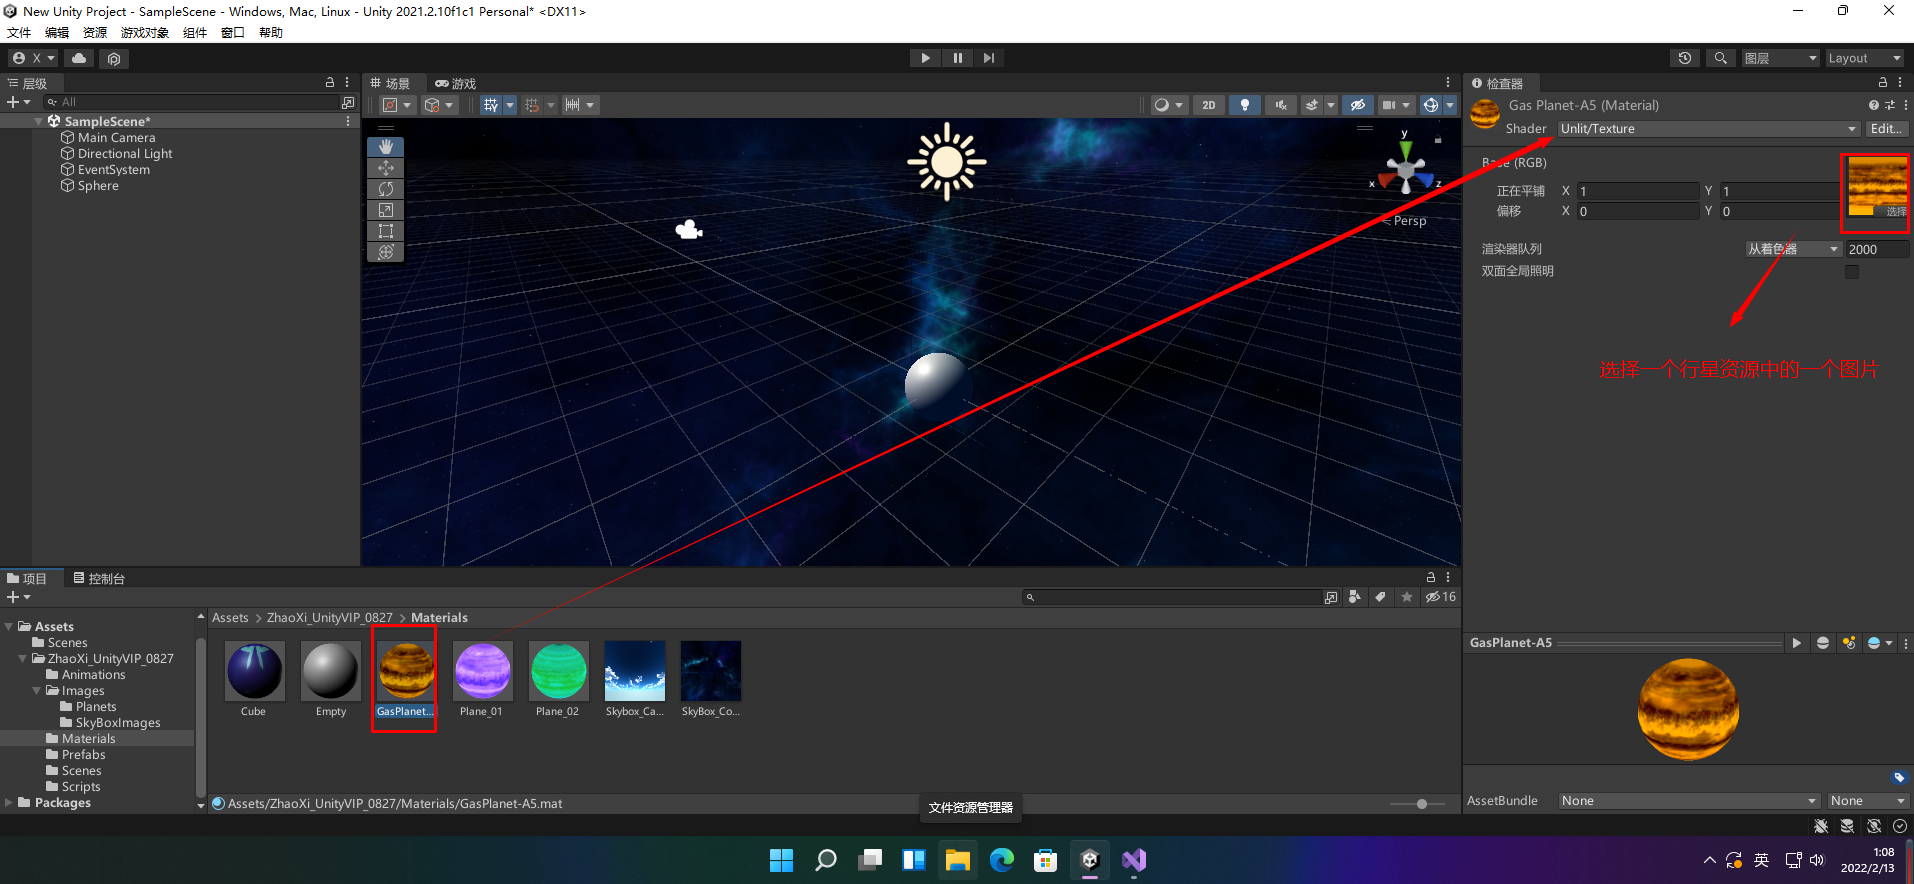
Task: Open the 编辑 menu
Action: (57, 33)
